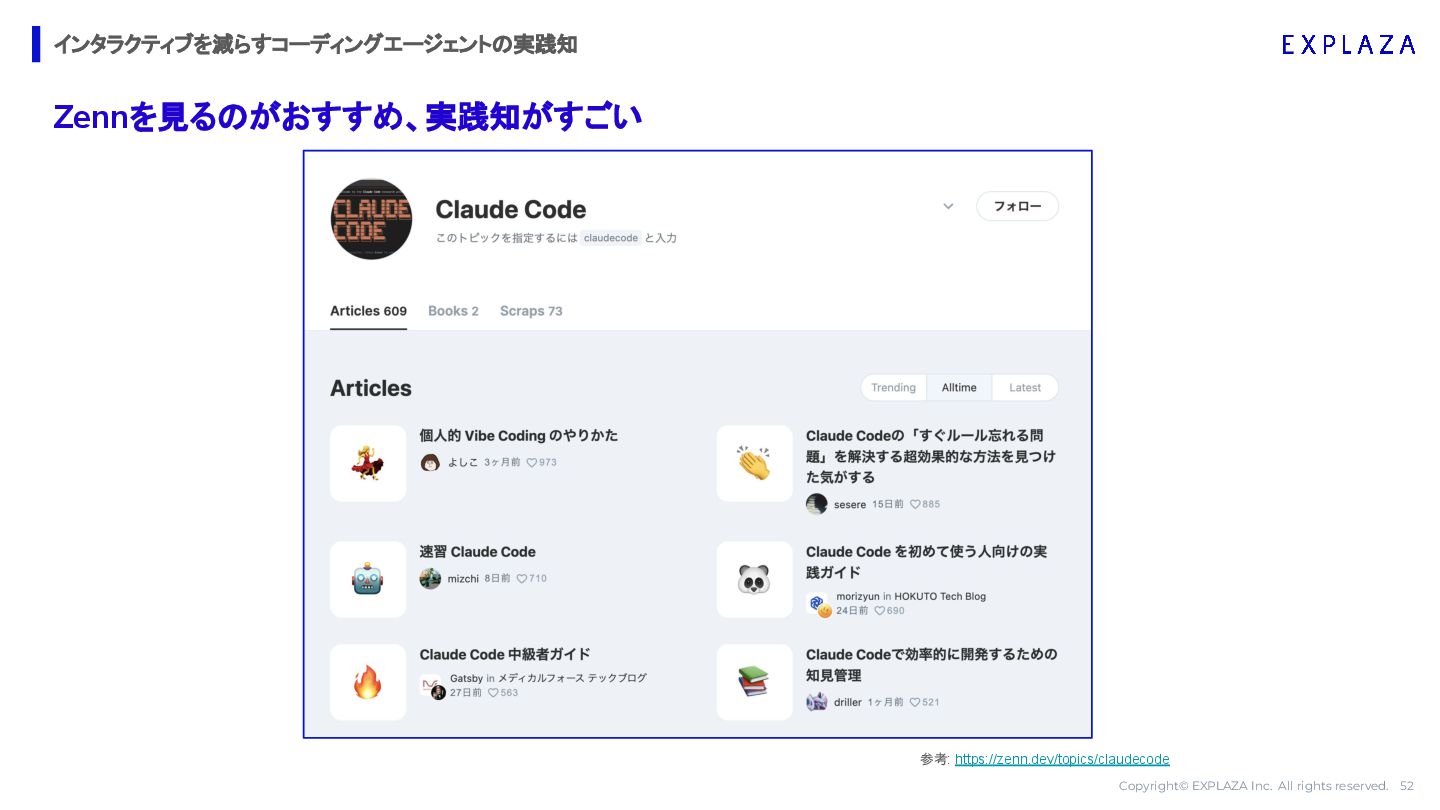Click driller's avatar icon
This screenshot has height=810, width=1440.
pos(816,702)
